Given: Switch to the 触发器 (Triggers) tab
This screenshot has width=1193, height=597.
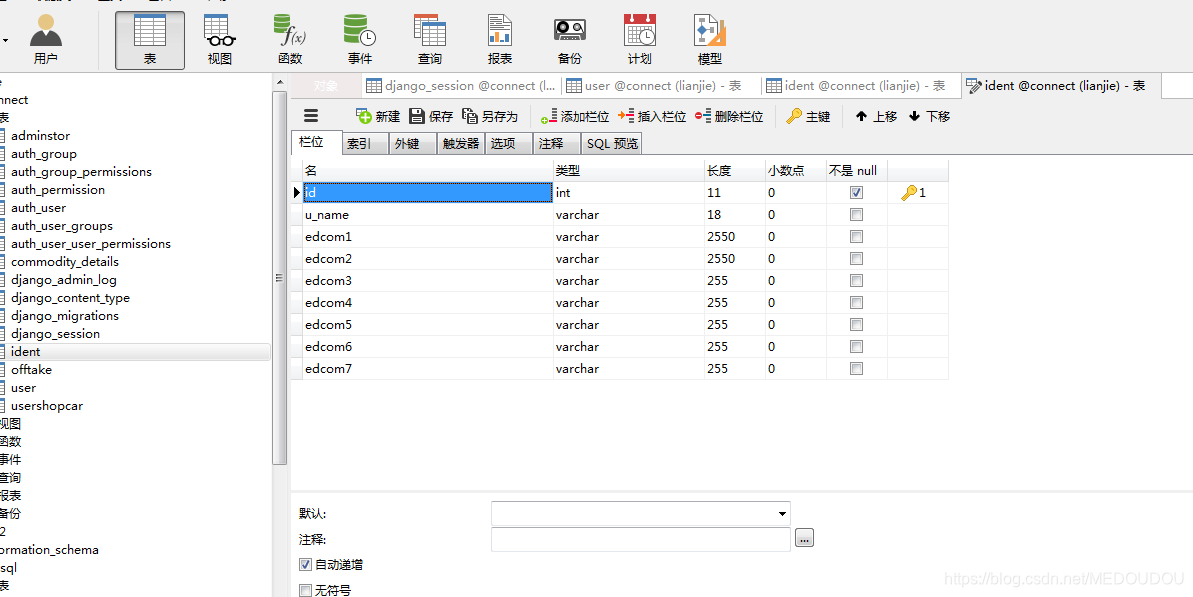Looking at the screenshot, I should (x=461, y=143).
